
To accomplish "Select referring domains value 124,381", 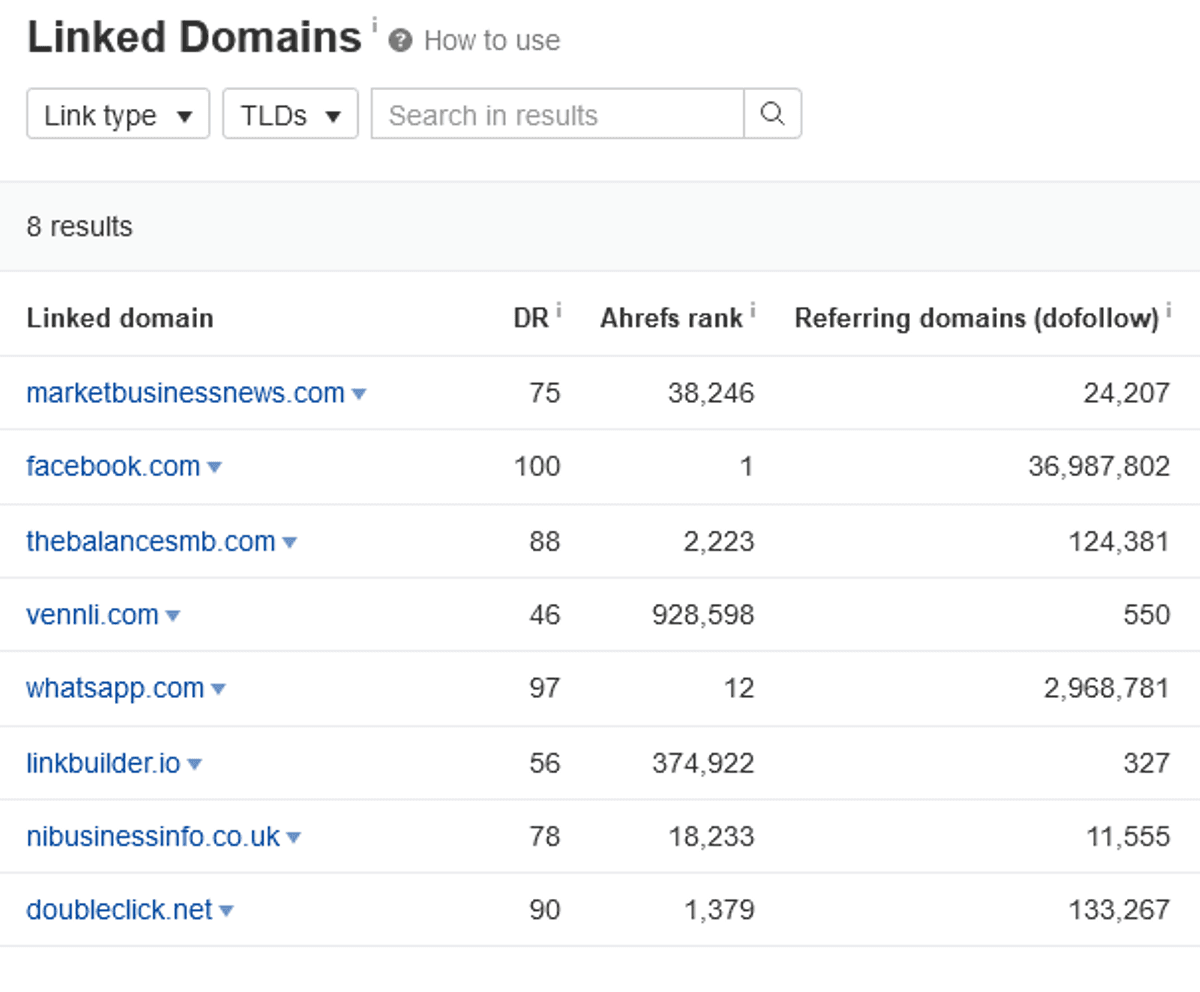I will tap(1119, 541).
